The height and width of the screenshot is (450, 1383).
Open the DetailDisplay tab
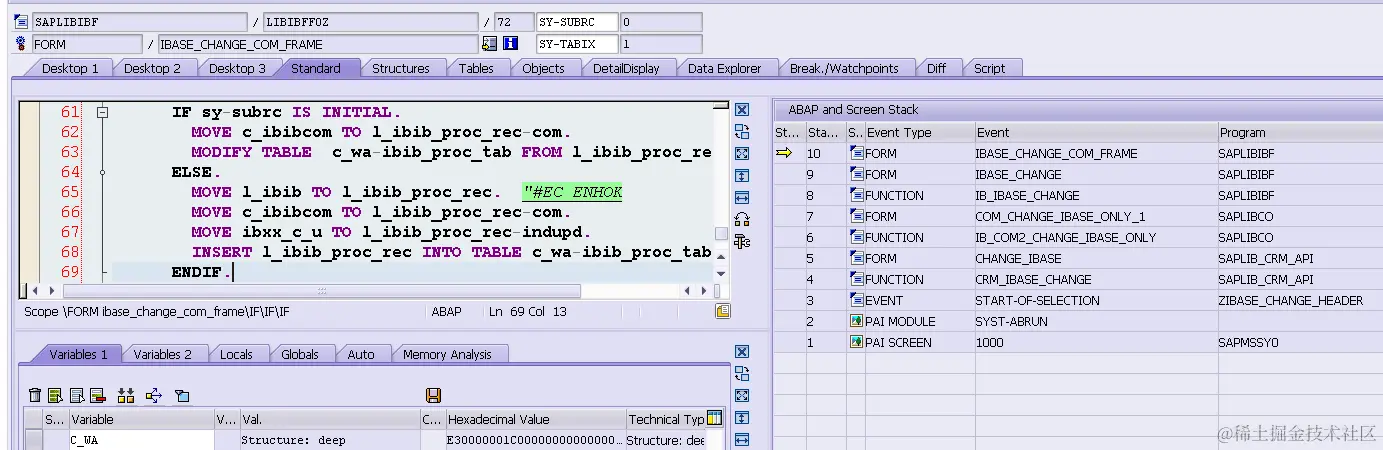coord(626,68)
